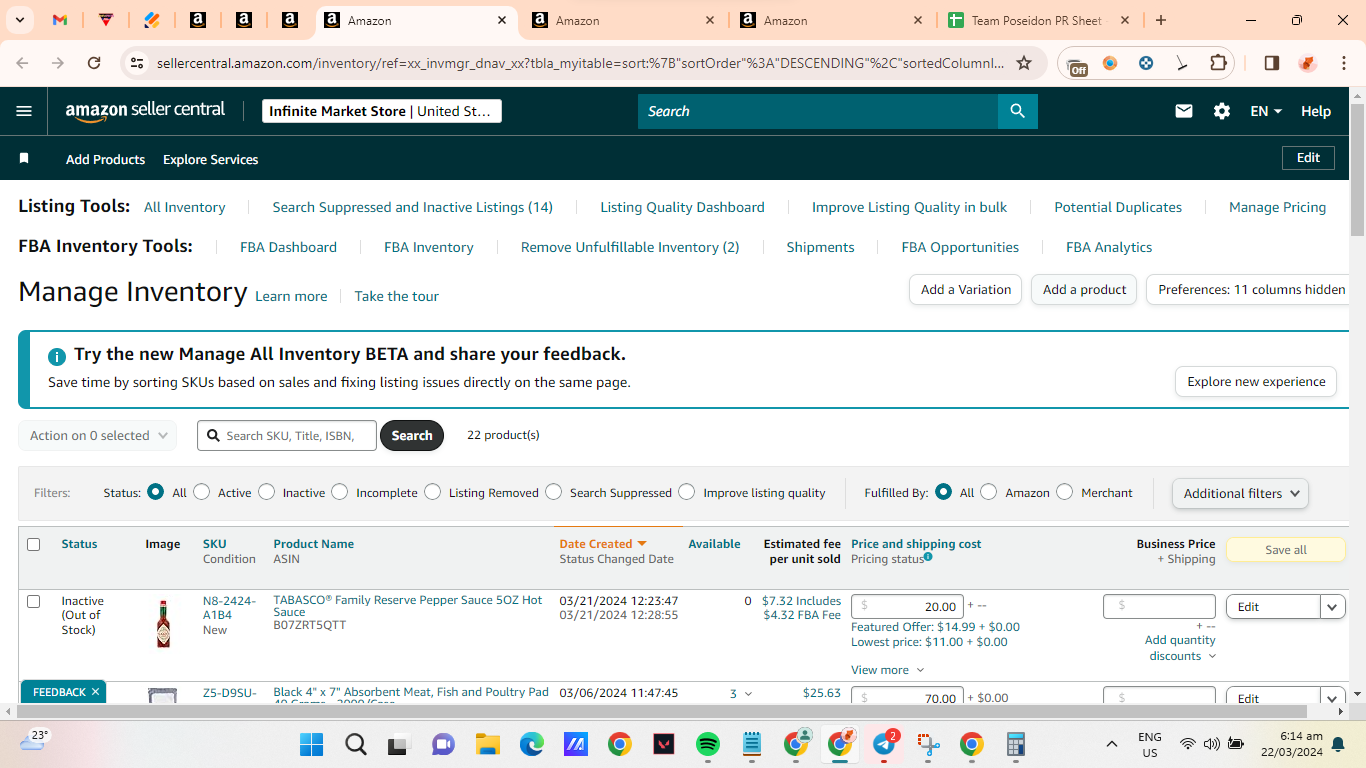
Task: Sort by the Date Created column
Action: coord(602,544)
